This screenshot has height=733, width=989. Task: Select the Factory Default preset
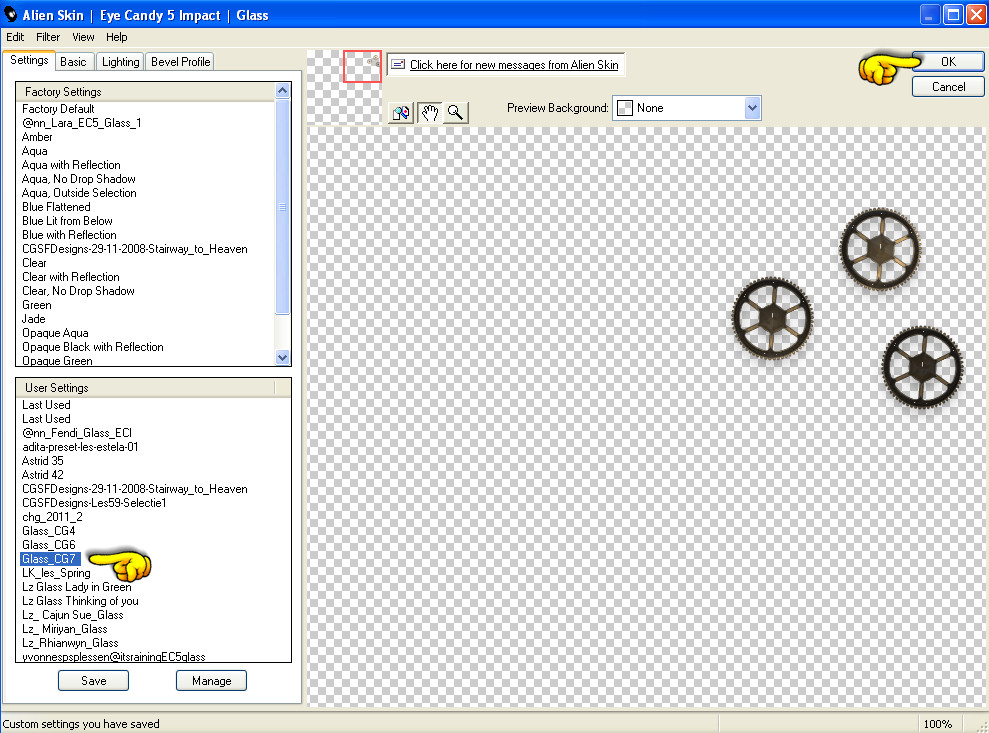click(58, 108)
